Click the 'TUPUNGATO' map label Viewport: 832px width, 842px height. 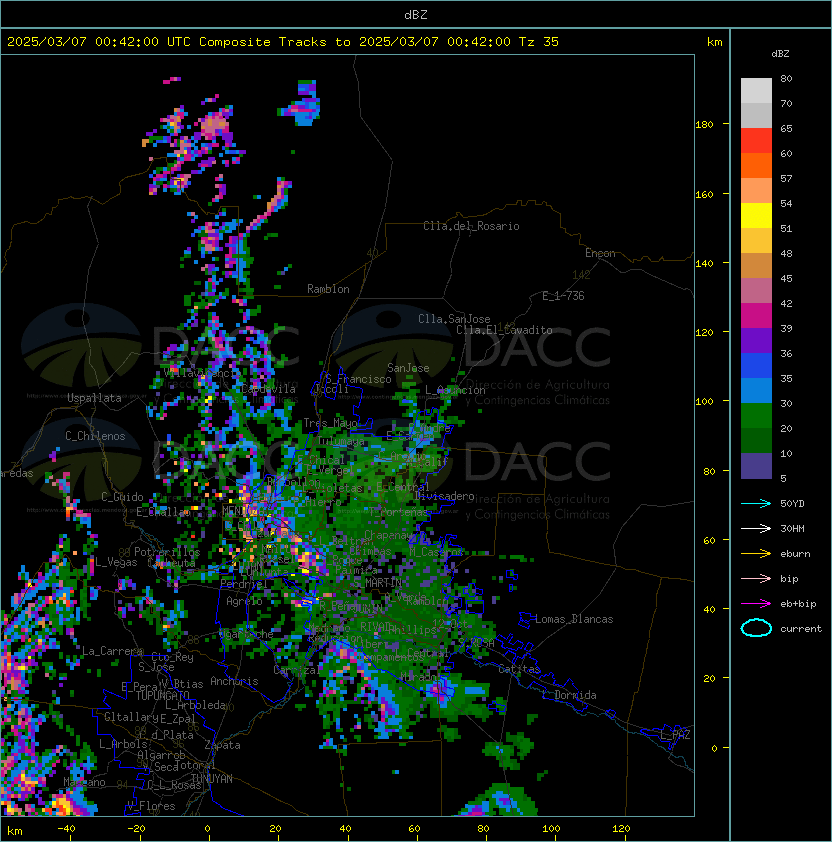[x=163, y=695]
